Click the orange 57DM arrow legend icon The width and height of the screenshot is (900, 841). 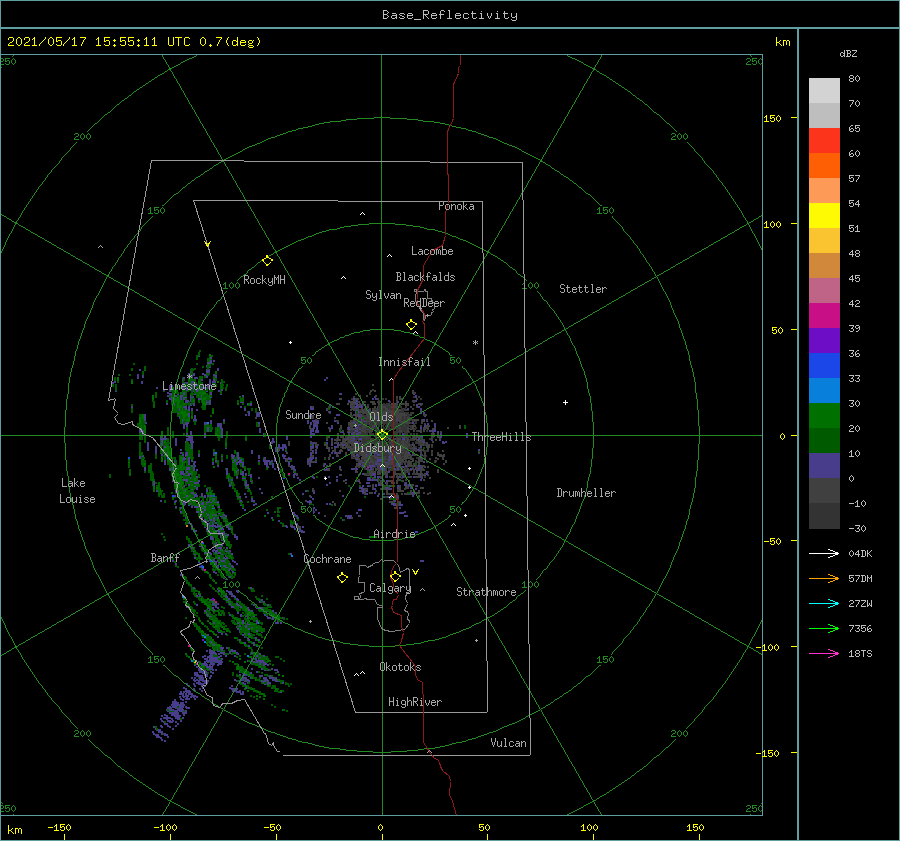(824, 579)
